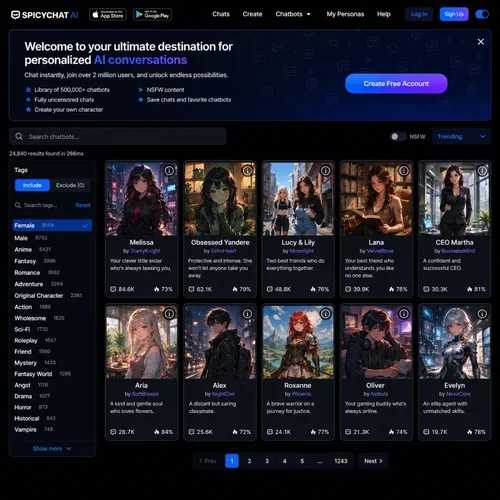Open creator link StarryKnight
This screenshot has height=500, width=500.
[x=145, y=251]
